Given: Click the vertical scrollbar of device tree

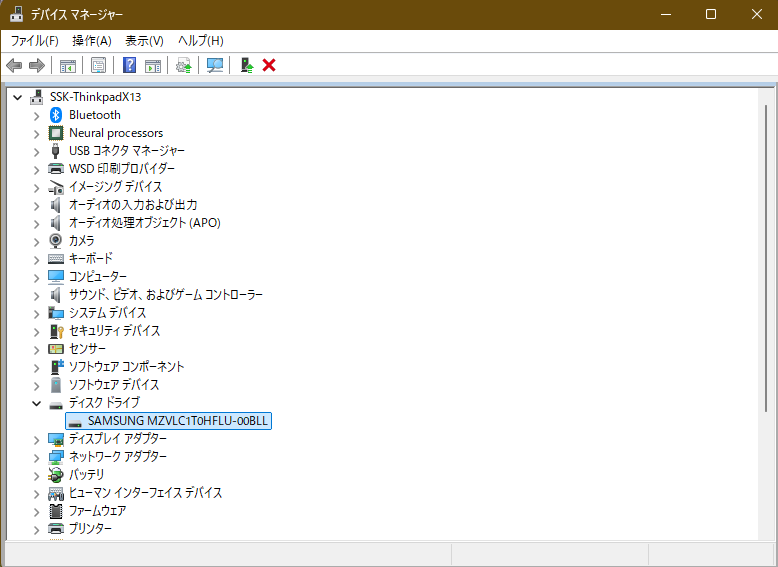Looking at the screenshot, I should pos(766,300).
